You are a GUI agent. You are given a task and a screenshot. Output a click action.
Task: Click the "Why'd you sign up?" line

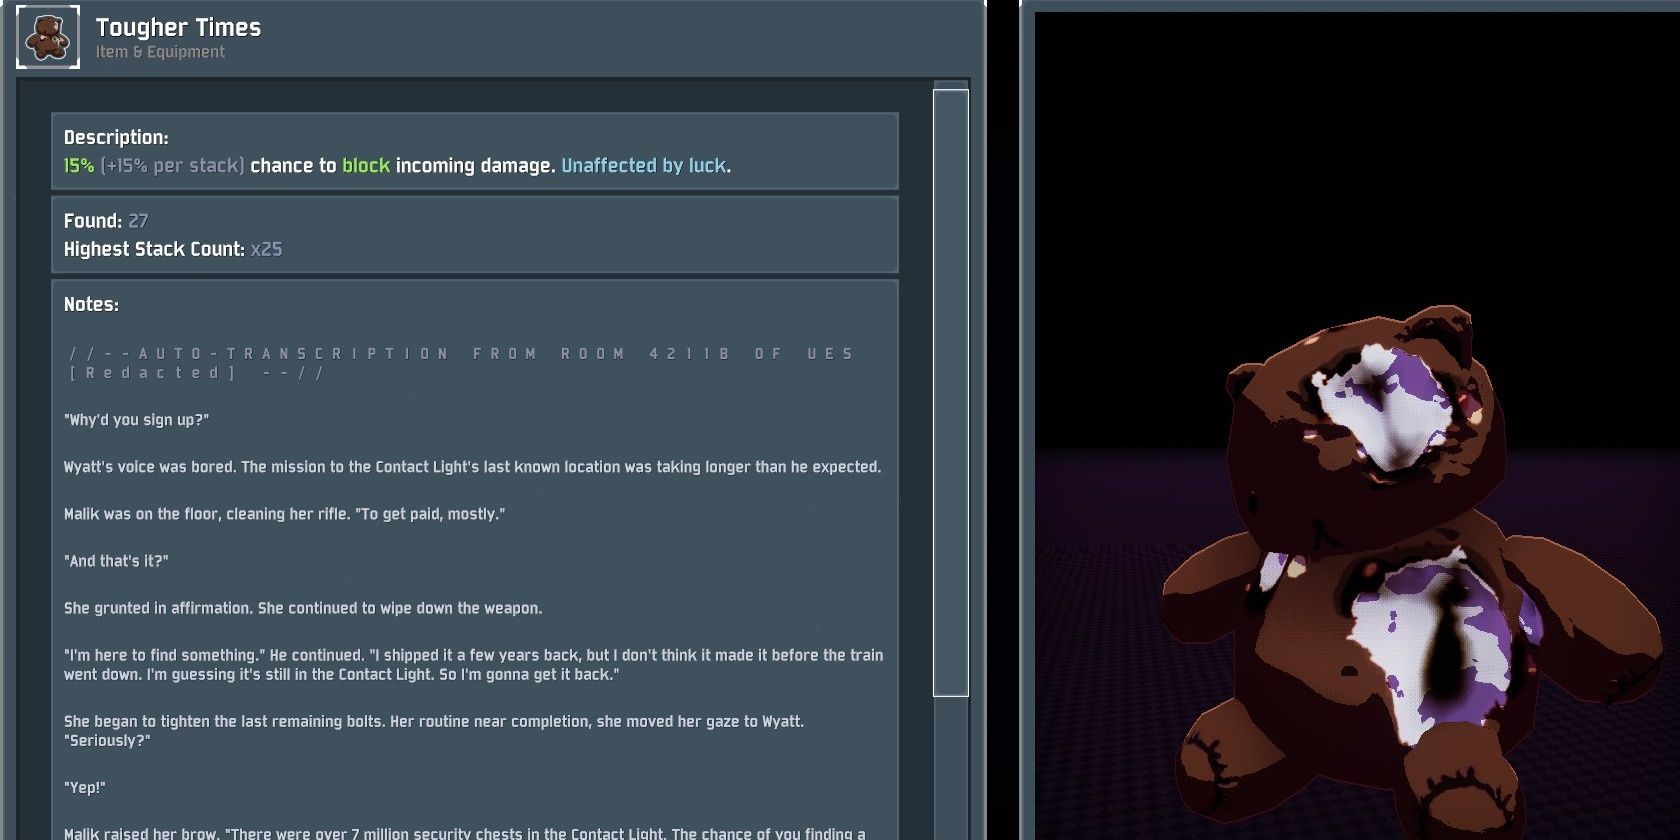point(136,420)
